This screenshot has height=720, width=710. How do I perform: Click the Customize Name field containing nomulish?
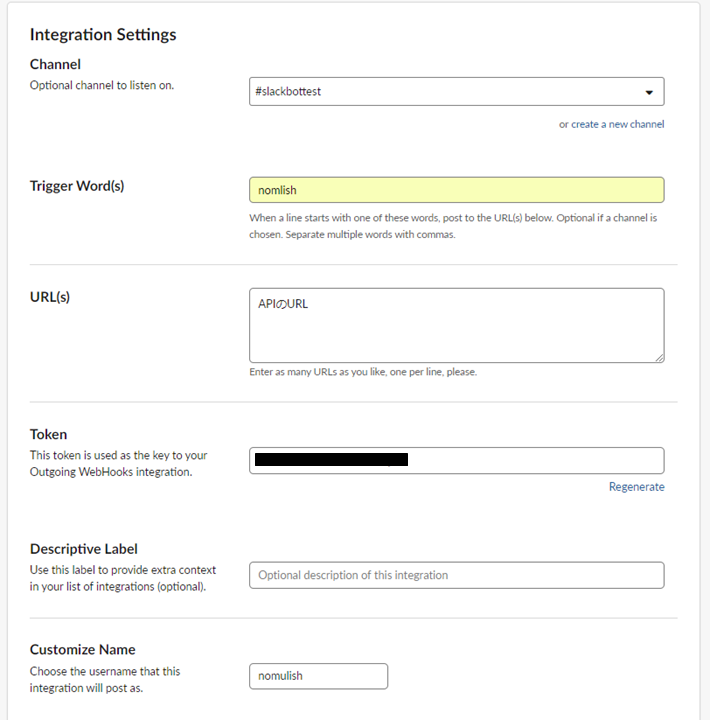coord(318,676)
